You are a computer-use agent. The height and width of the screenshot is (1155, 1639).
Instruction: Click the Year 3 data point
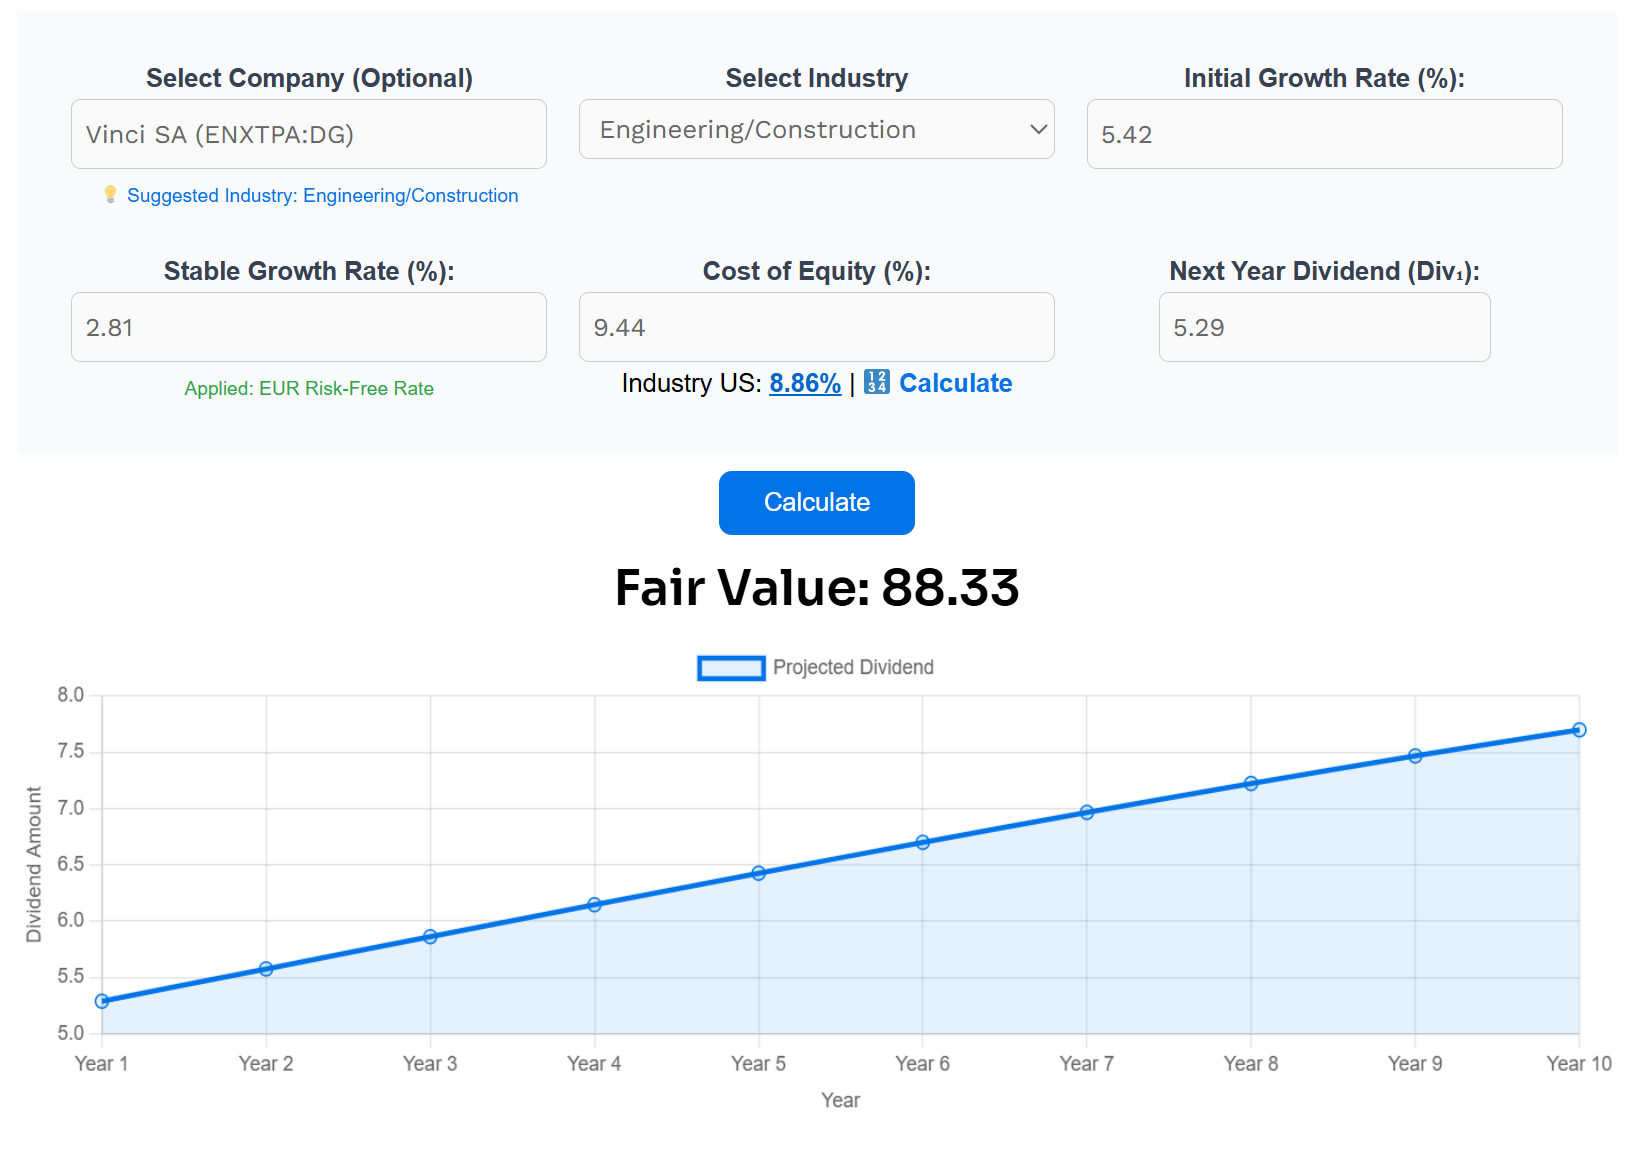click(x=430, y=937)
